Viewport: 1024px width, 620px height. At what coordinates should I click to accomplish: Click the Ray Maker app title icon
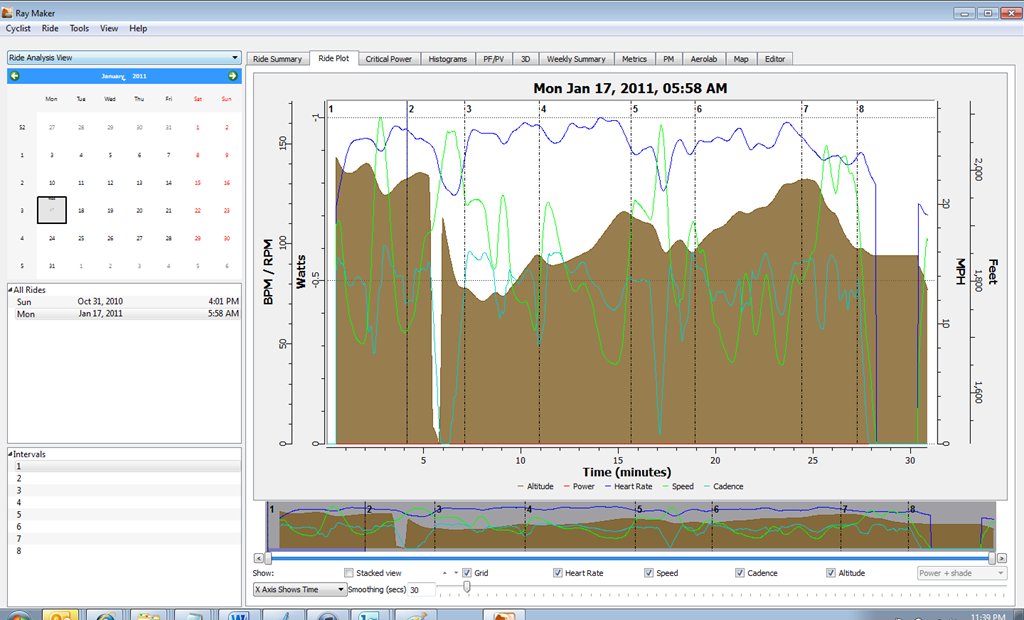(x=7, y=12)
